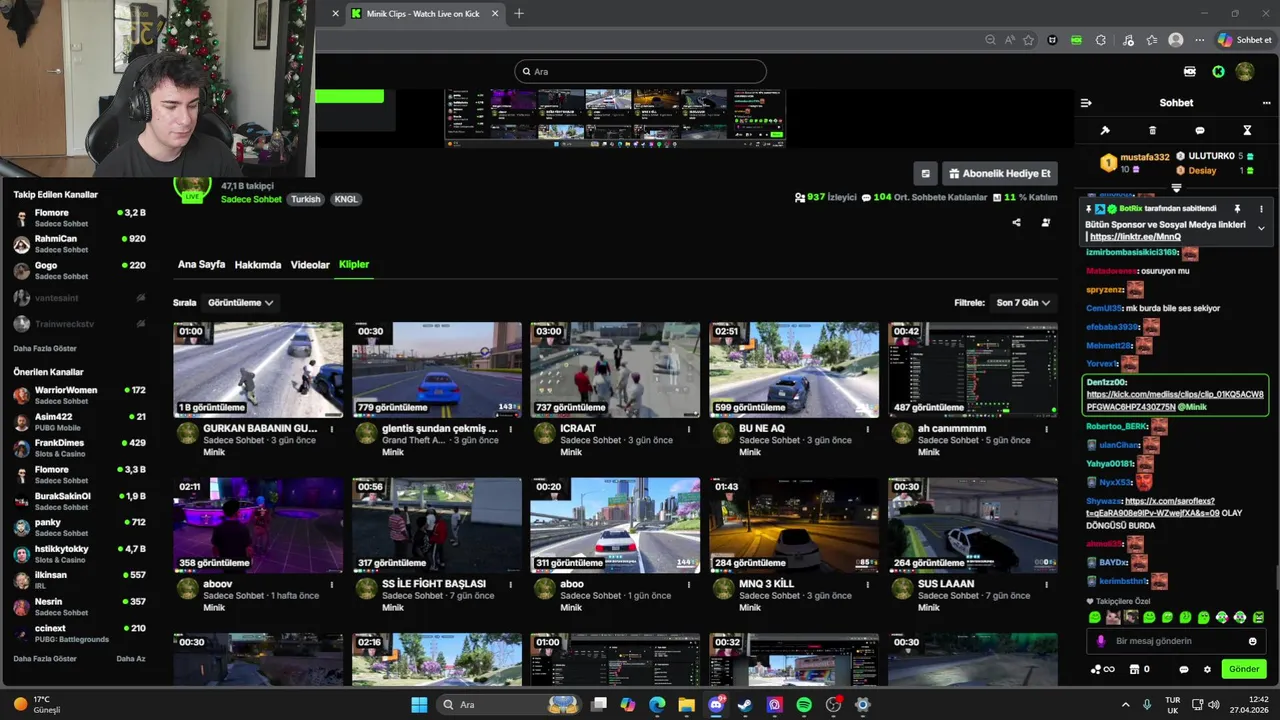
Task: Open Steam from the taskbar
Action: point(745,704)
